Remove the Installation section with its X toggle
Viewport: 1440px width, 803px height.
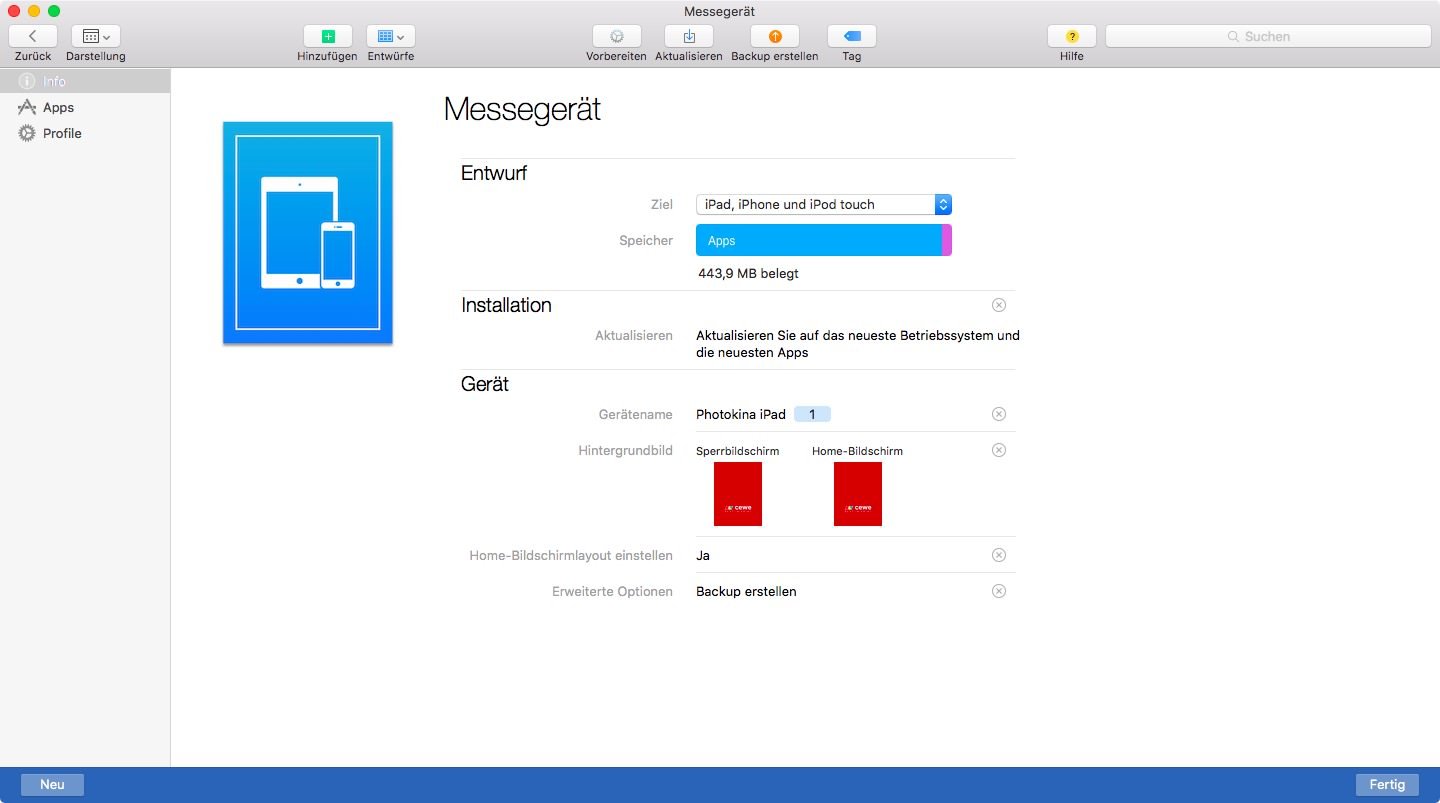(x=998, y=305)
